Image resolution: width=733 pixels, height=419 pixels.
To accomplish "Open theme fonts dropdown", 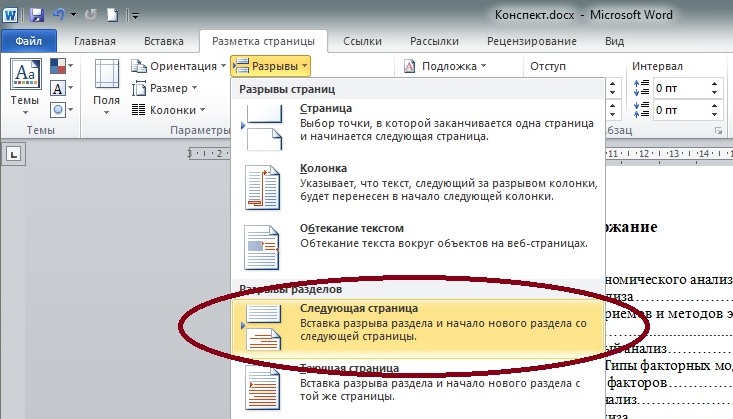I will coord(61,88).
